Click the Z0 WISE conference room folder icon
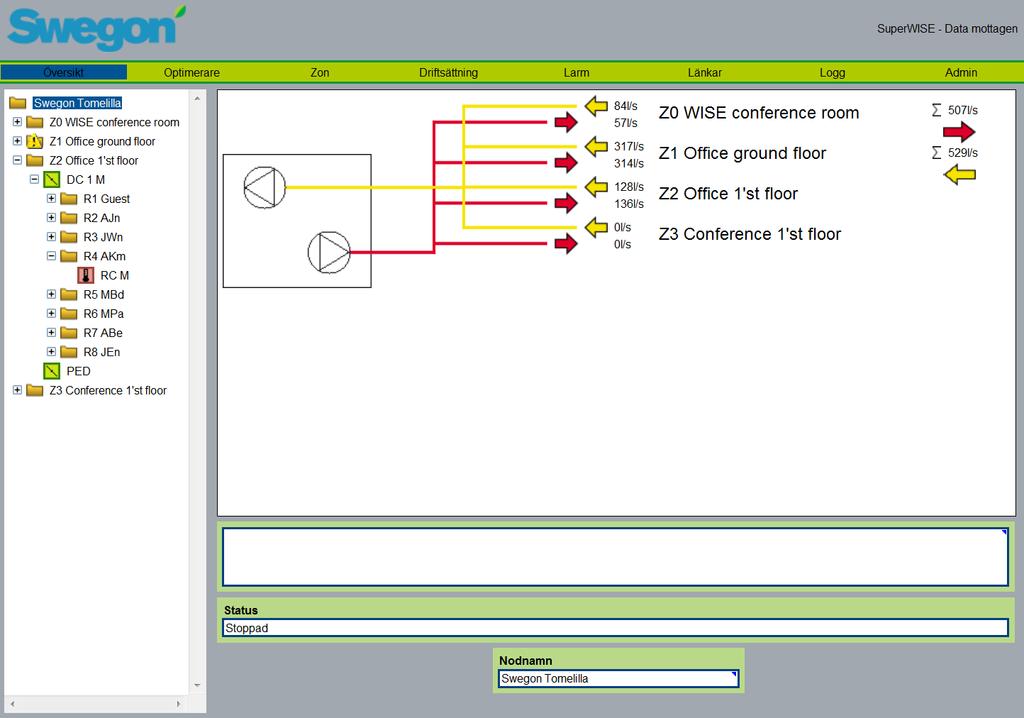 (35, 122)
